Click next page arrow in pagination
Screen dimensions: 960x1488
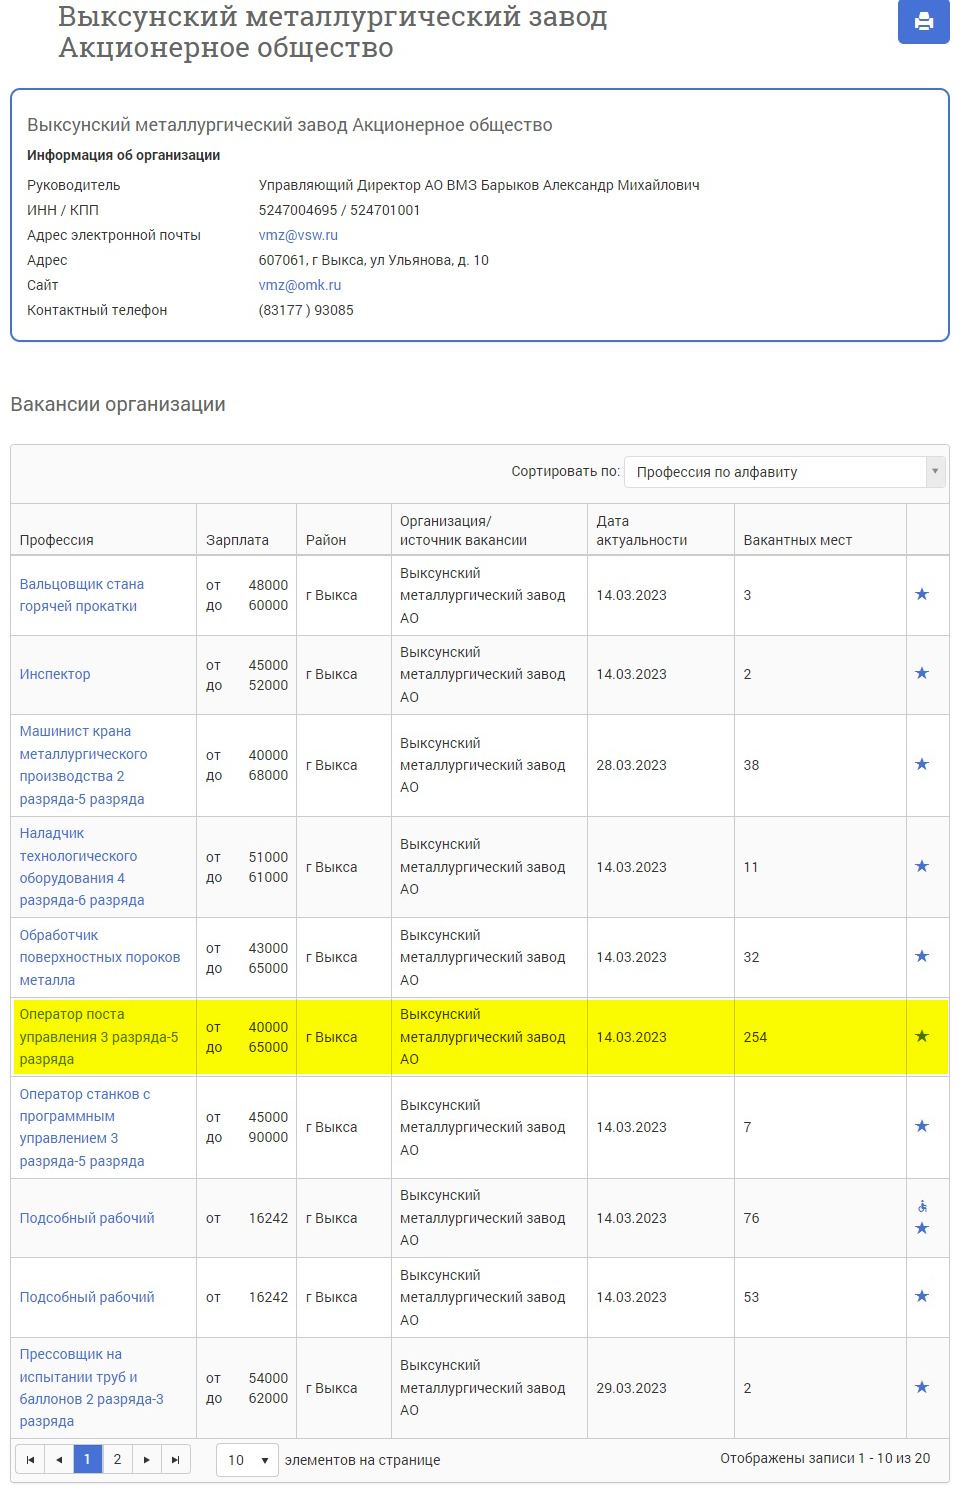click(x=146, y=1460)
